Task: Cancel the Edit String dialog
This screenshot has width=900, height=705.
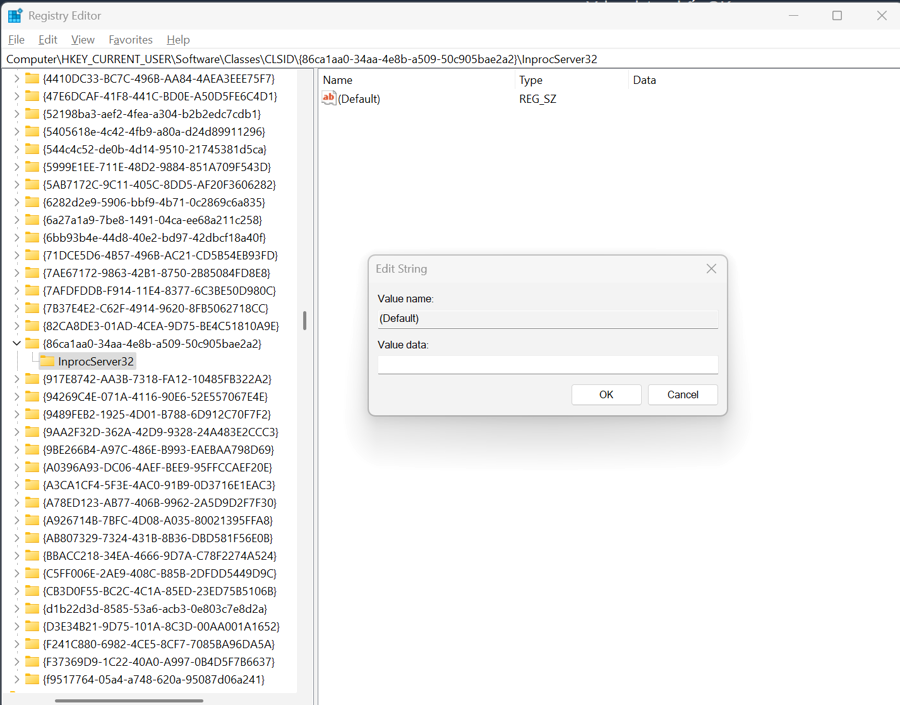Action: click(682, 394)
